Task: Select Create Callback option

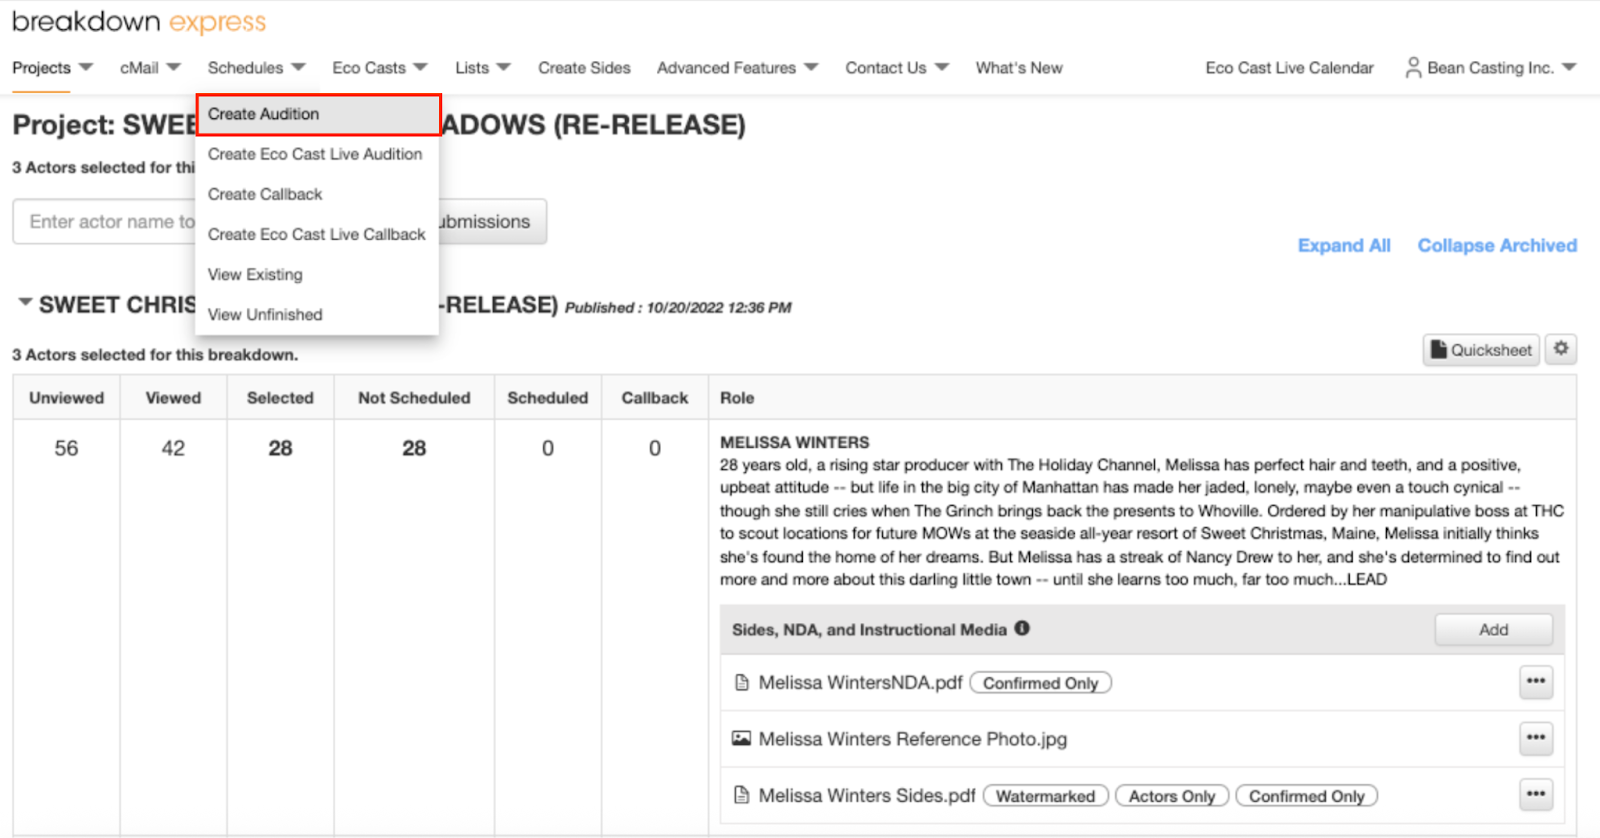Action: click(318, 194)
